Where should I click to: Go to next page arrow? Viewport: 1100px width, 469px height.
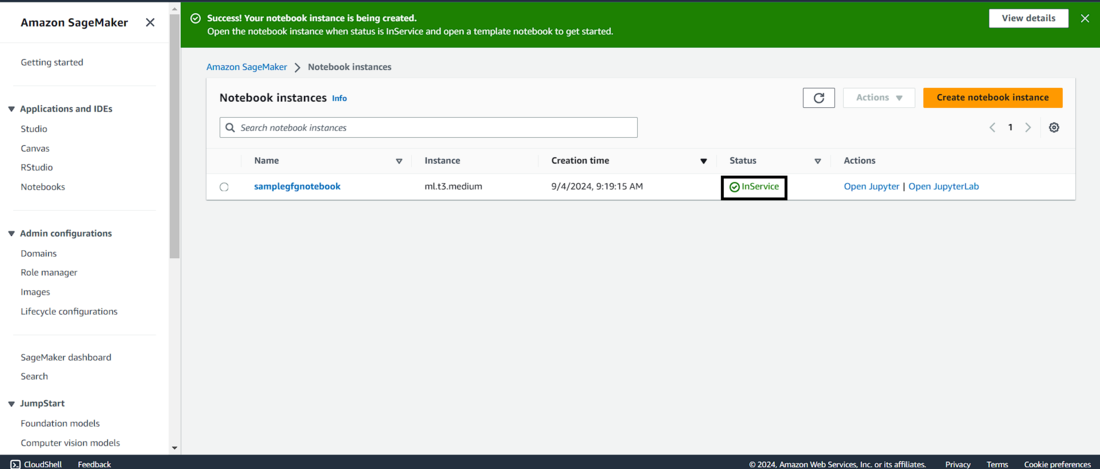tap(1028, 128)
